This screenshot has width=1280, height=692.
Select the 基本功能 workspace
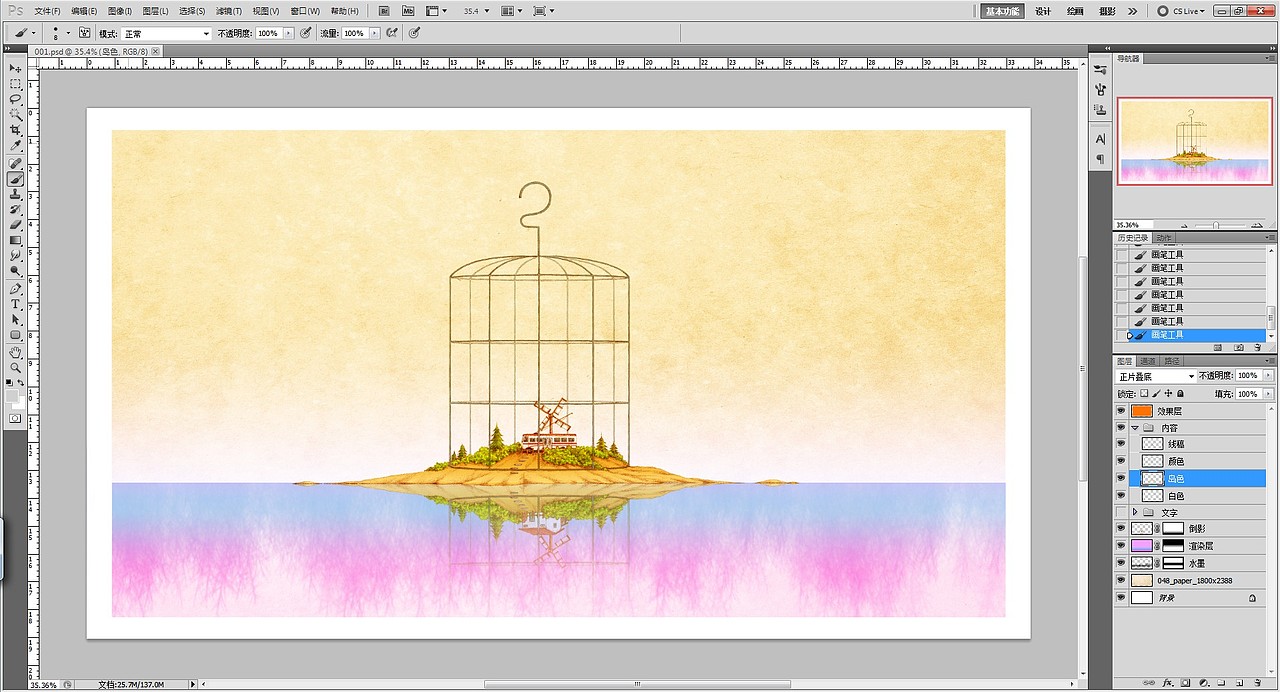click(x=1001, y=11)
